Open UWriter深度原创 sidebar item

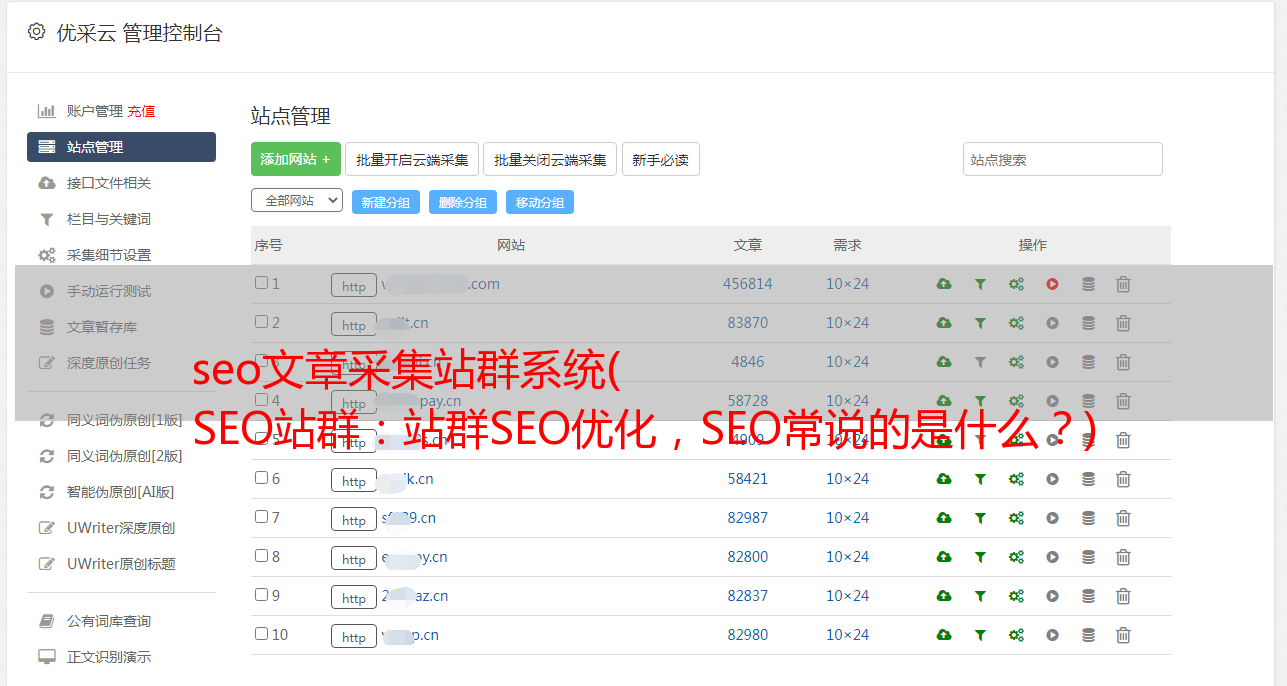(x=121, y=528)
